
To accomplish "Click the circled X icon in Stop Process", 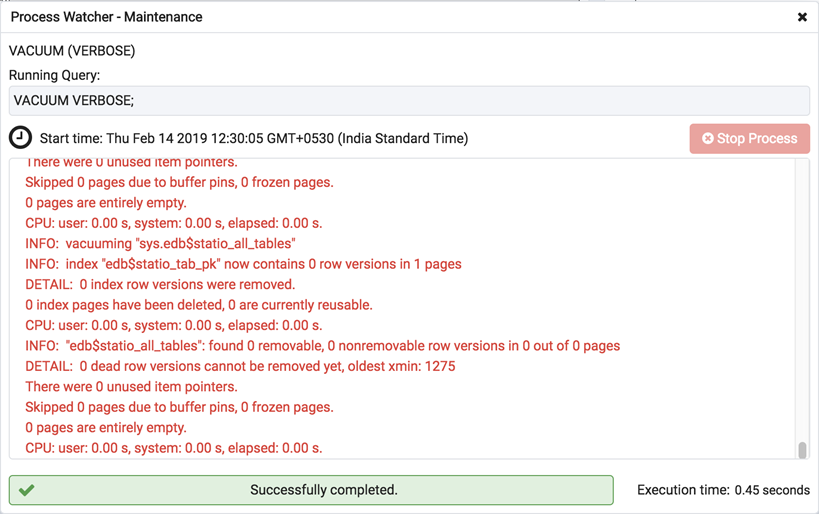I will click(708, 138).
